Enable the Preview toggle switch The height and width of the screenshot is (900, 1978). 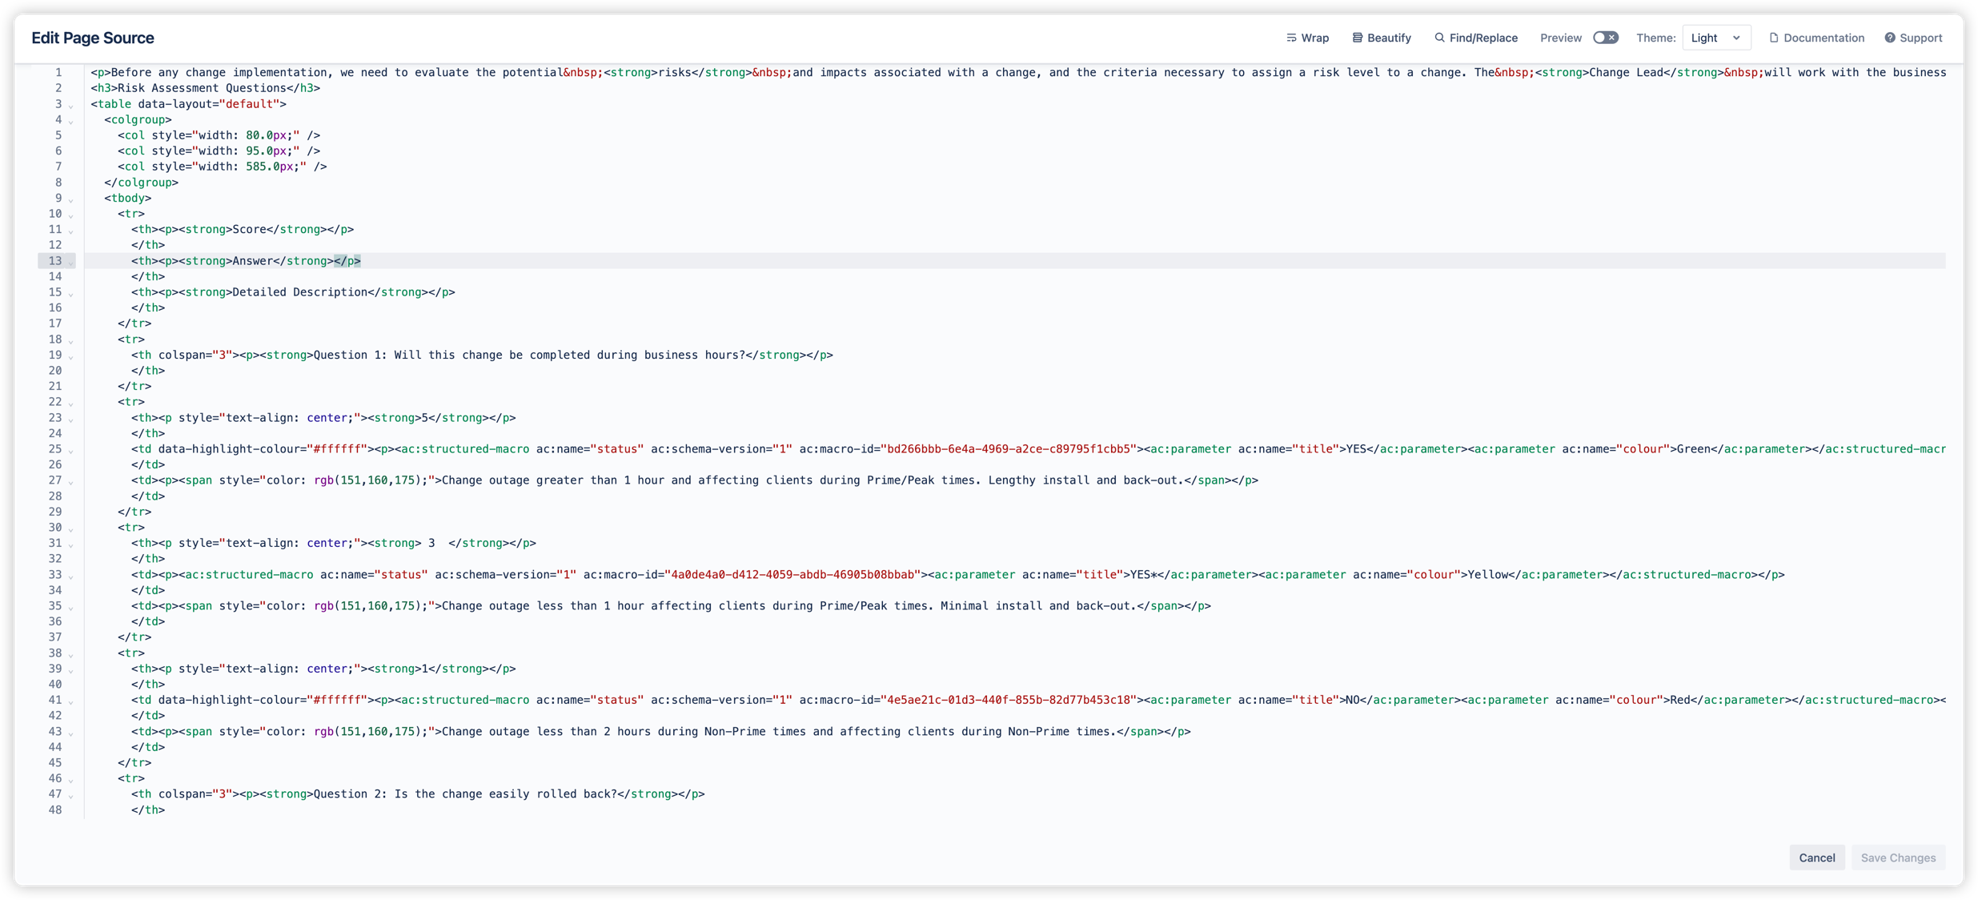tap(1606, 36)
